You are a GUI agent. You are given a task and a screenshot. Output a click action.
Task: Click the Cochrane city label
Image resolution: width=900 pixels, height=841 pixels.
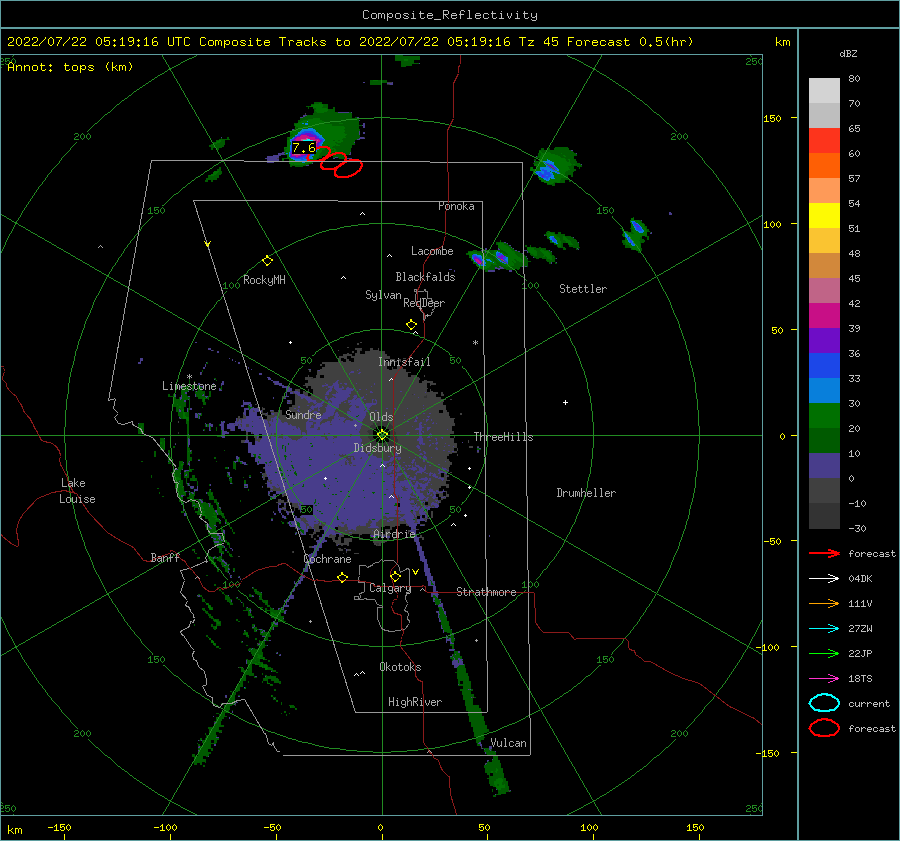point(327,559)
